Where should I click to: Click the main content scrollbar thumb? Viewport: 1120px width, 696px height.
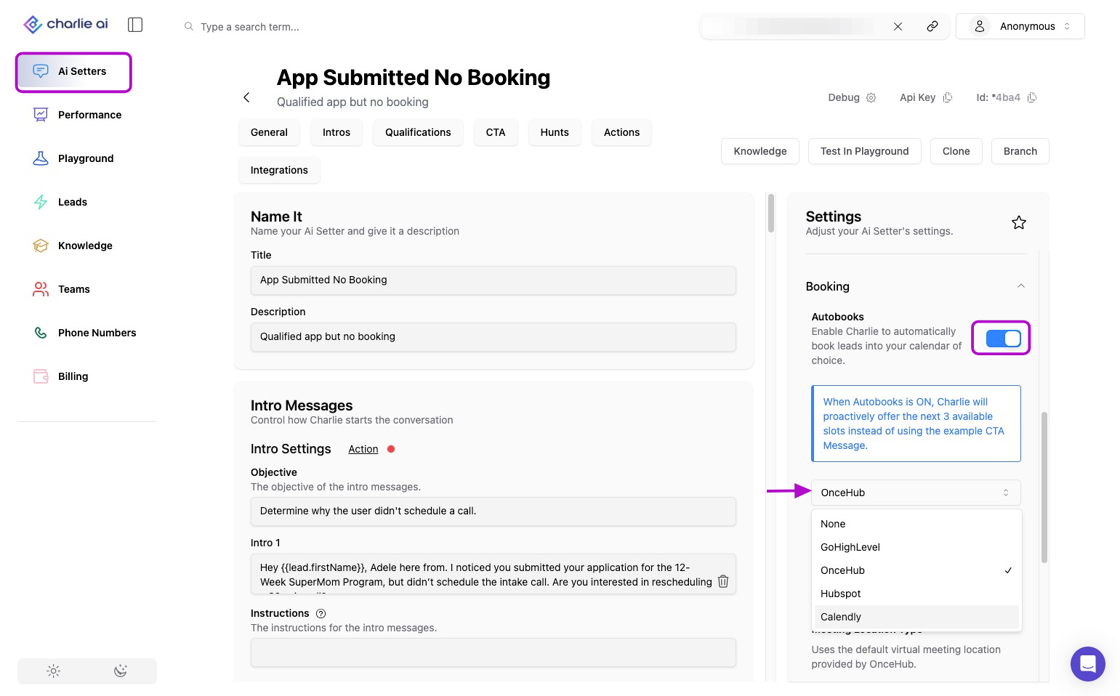[x=771, y=213]
